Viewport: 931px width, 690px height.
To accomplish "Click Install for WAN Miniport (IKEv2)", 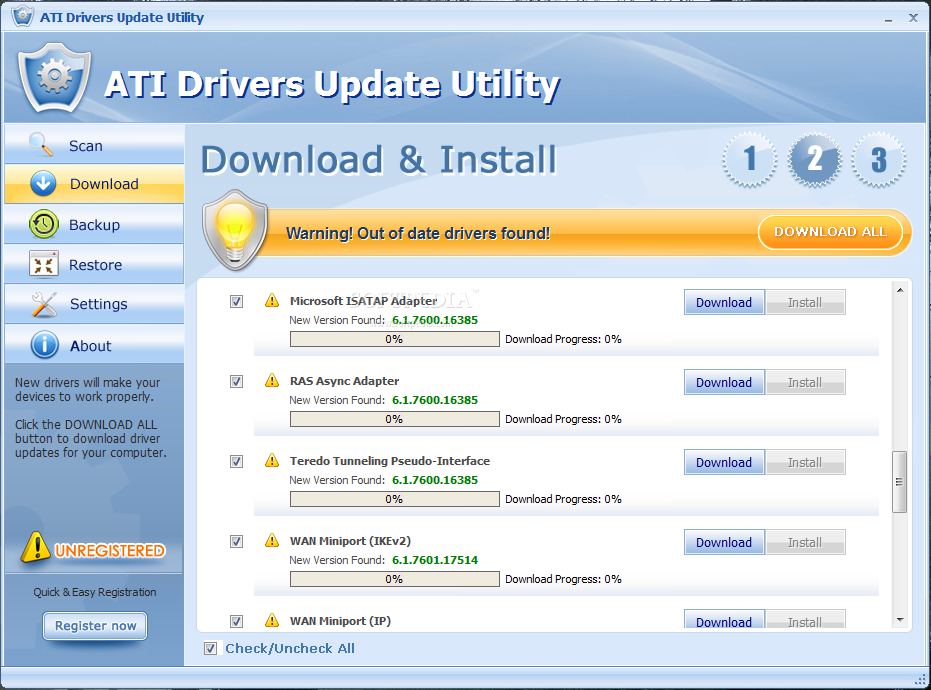I will [805, 542].
